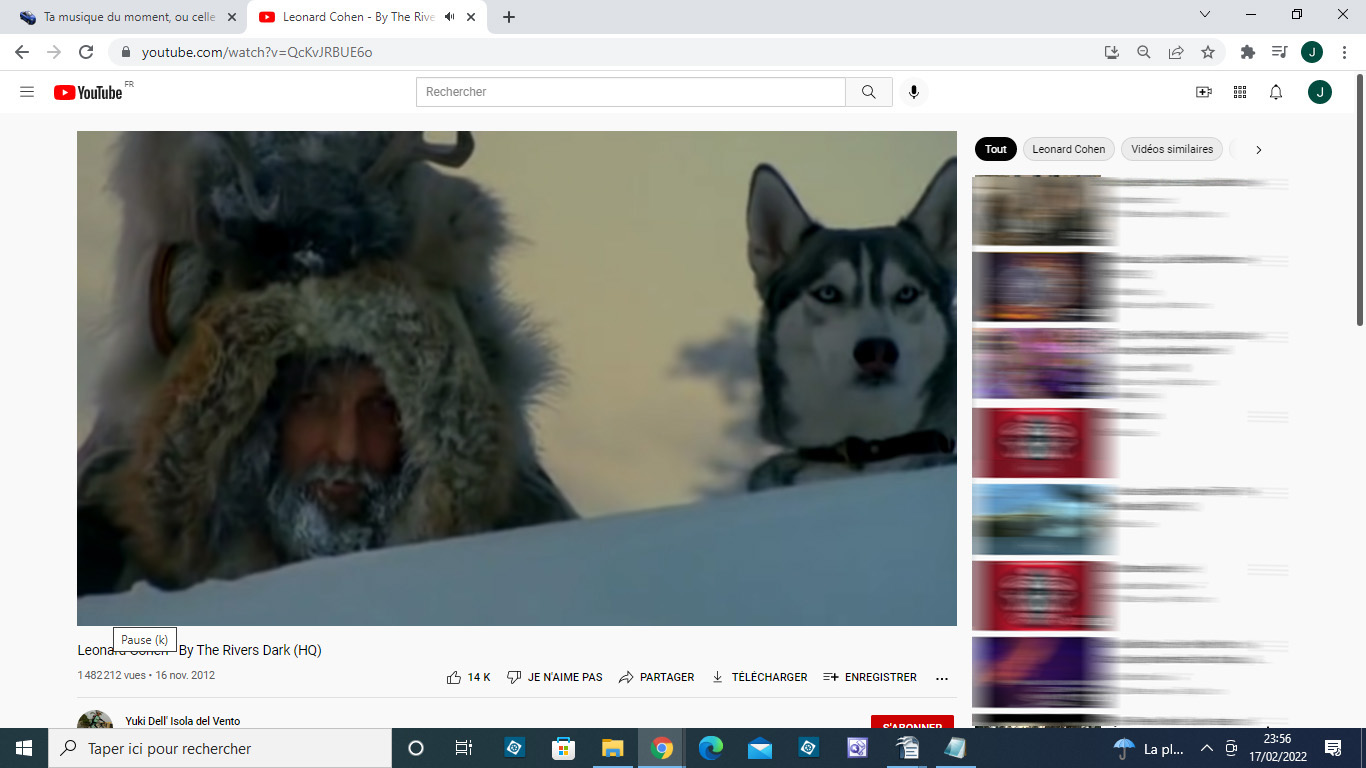Start voice search with the microphone
Image resolution: width=1366 pixels, height=768 pixels.
(913, 92)
